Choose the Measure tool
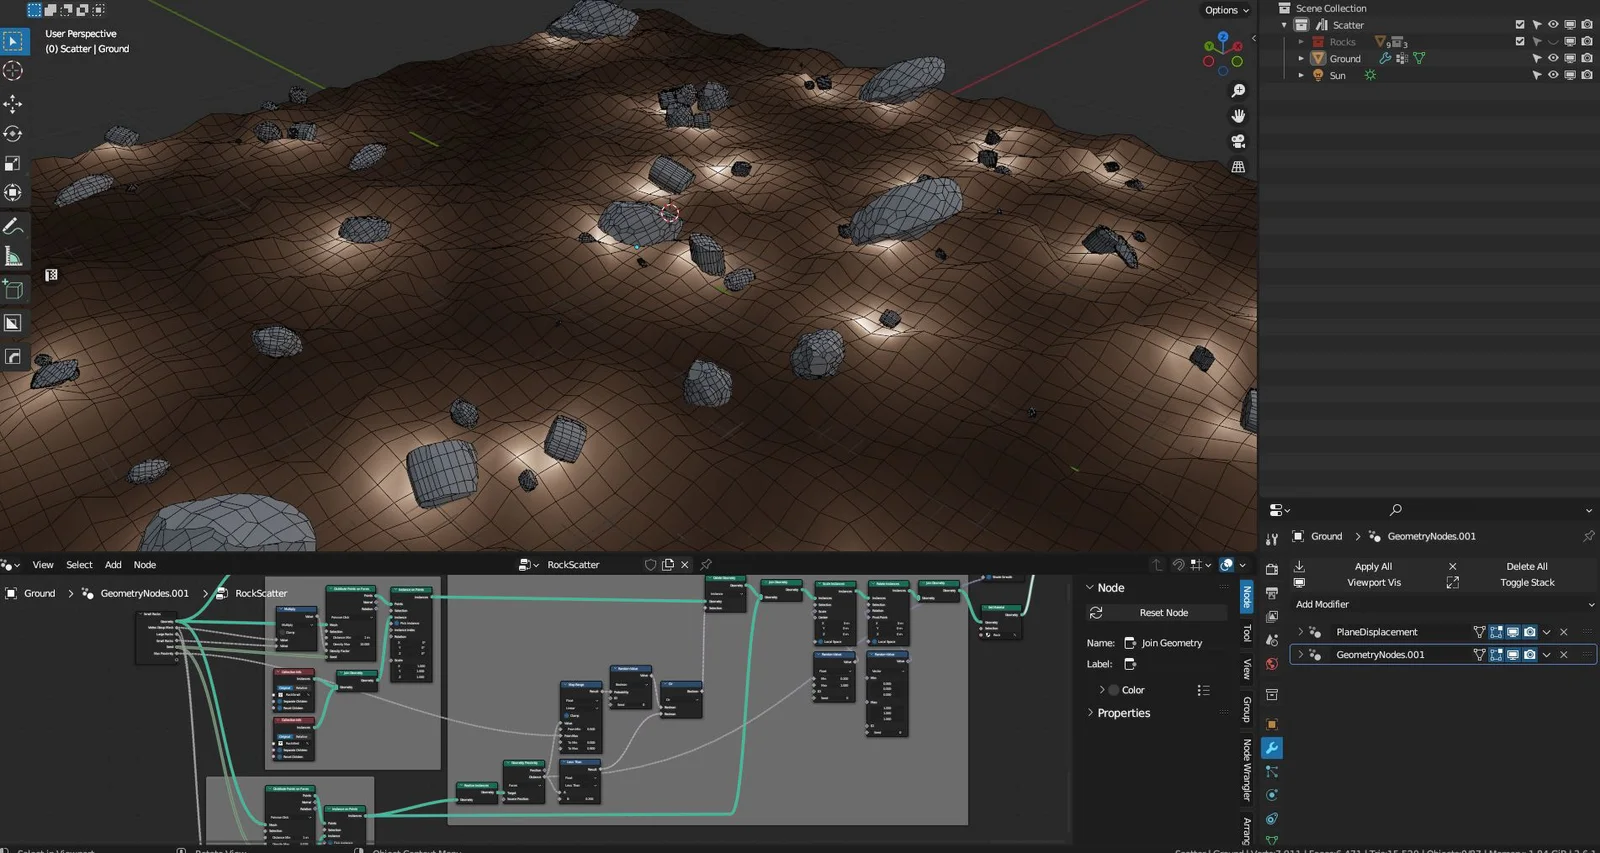 [13, 257]
